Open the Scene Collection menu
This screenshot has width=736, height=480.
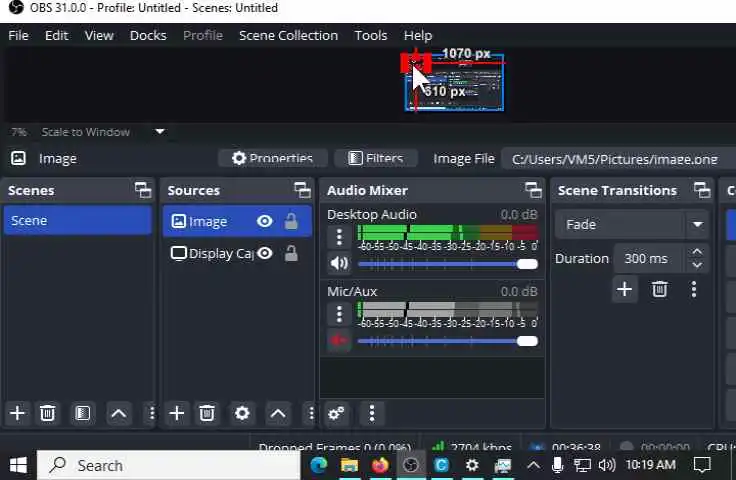pyautogui.click(x=288, y=35)
